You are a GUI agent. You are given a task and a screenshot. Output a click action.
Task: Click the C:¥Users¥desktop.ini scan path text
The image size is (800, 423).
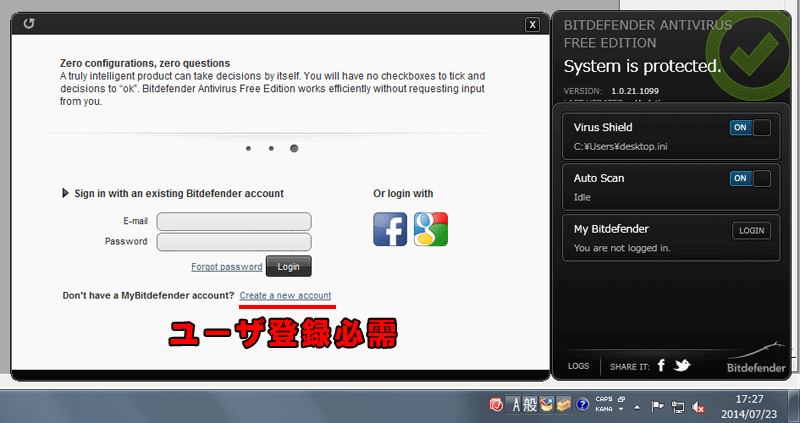coord(620,146)
